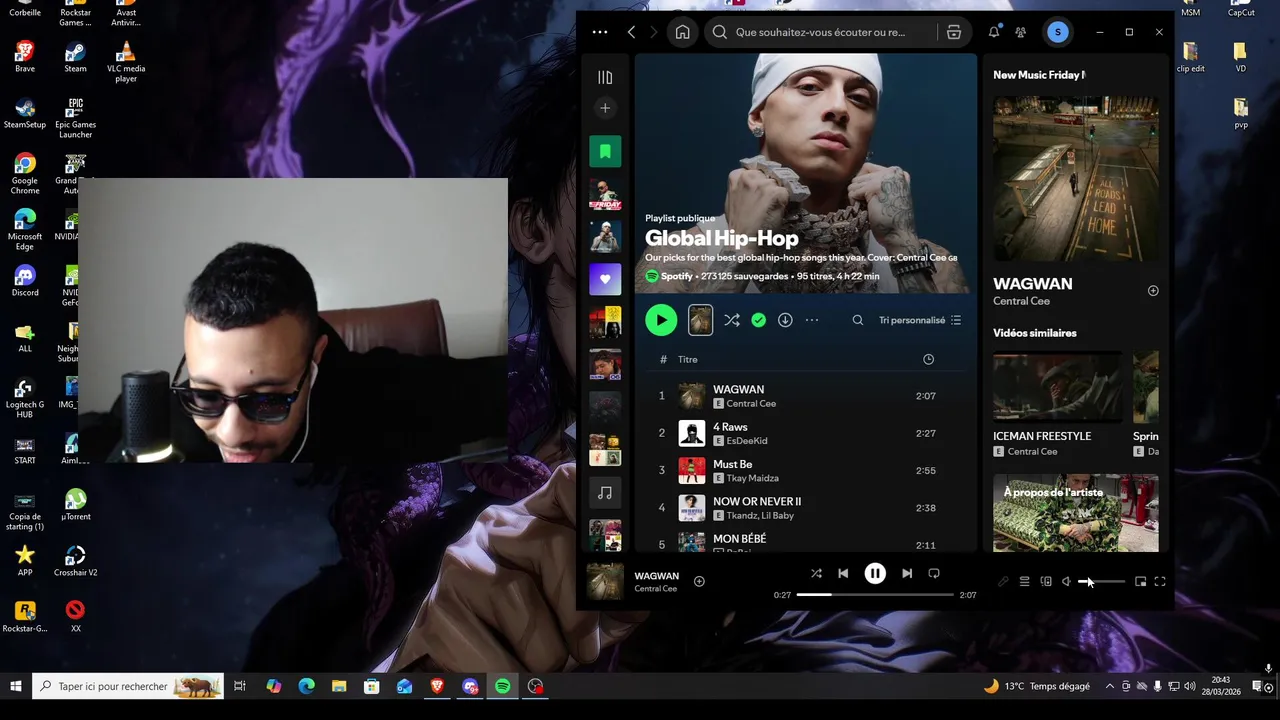Screen dimensions: 1280x720
Task: Skip to next track
Action: click(x=907, y=573)
